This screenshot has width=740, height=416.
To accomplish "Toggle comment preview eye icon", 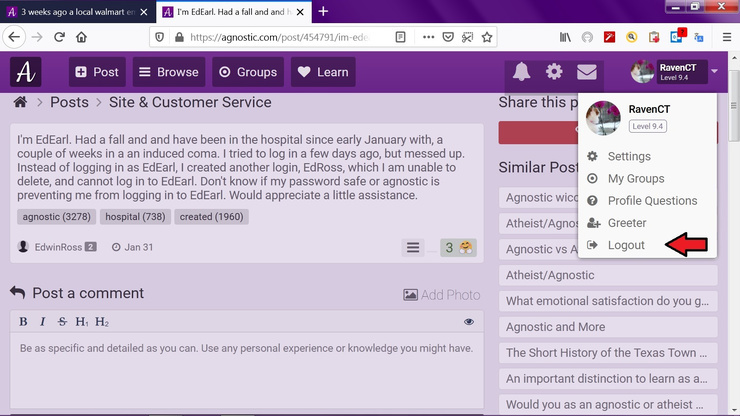I will coord(469,322).
